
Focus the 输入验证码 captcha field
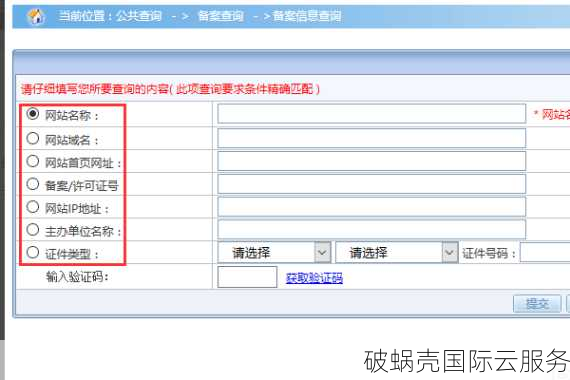click(247, 277)
